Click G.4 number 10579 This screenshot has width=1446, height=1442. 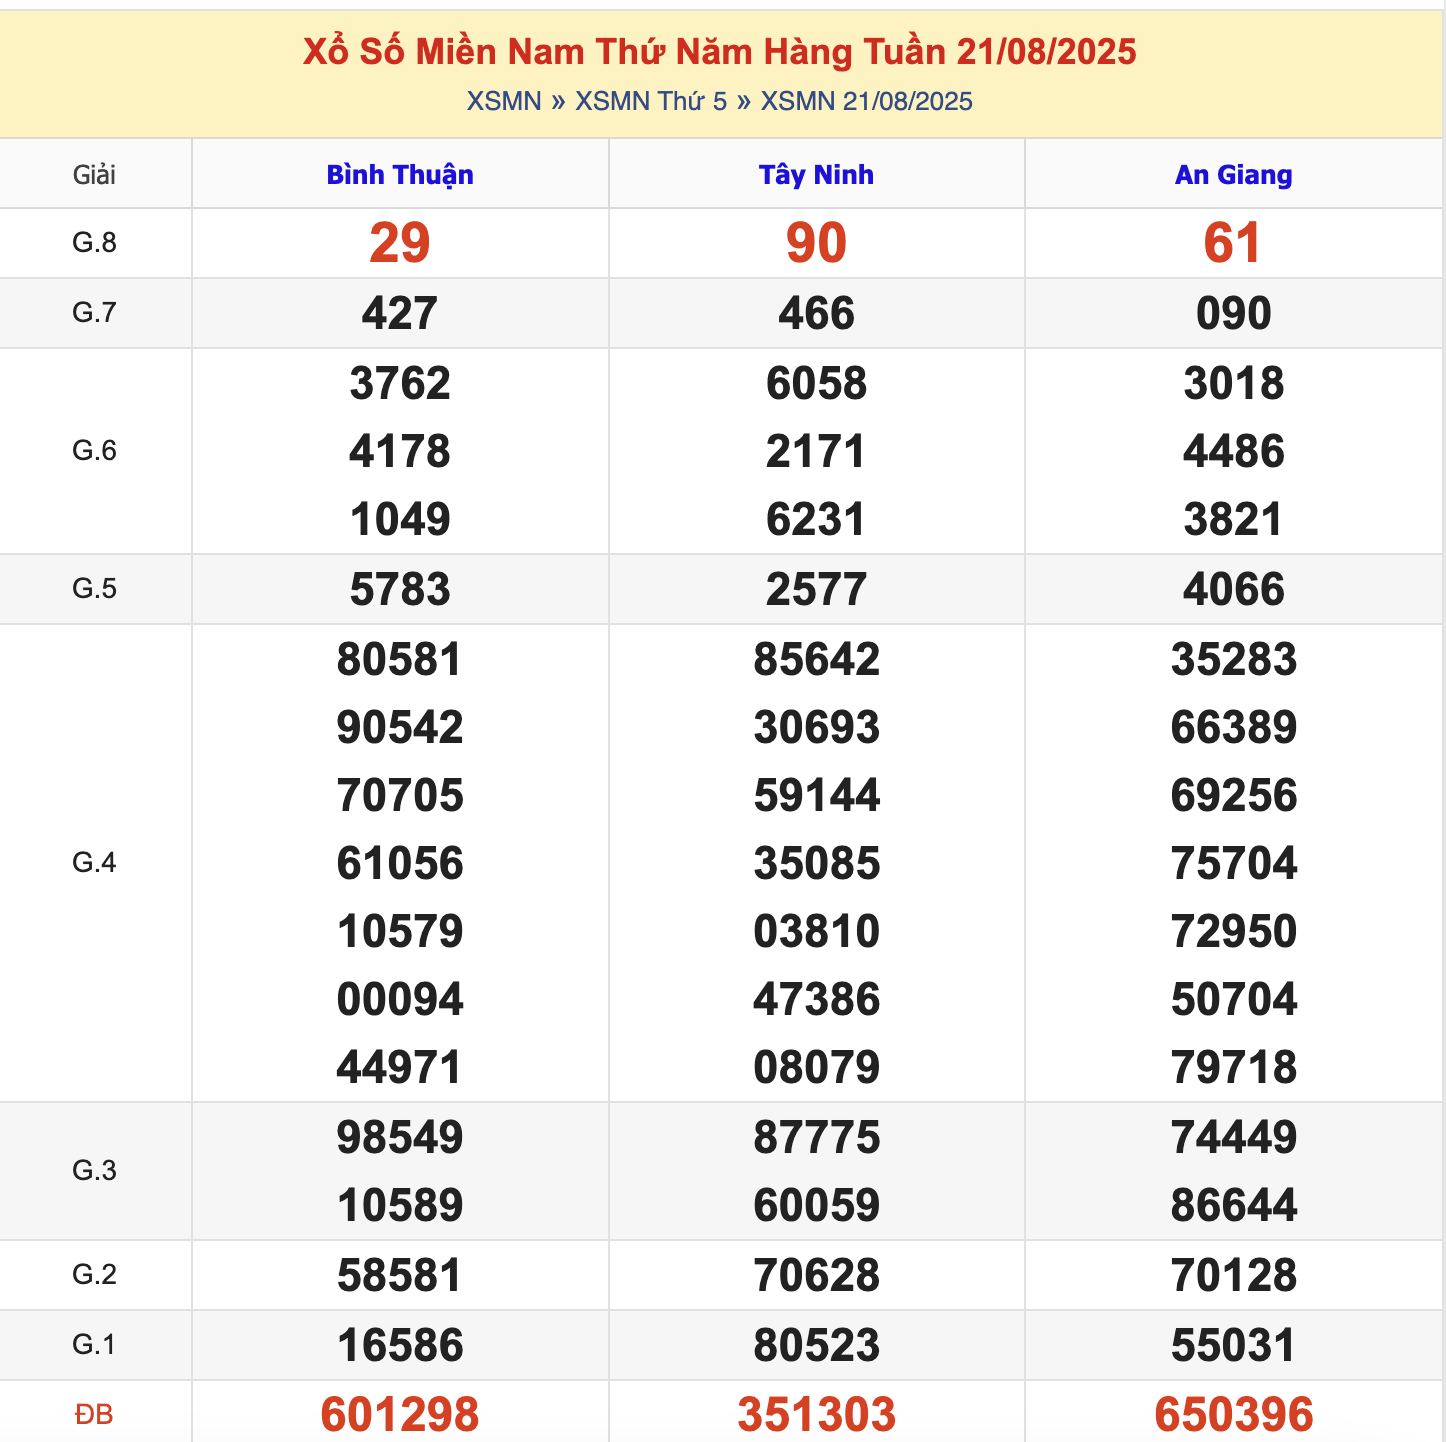(400, 931)
